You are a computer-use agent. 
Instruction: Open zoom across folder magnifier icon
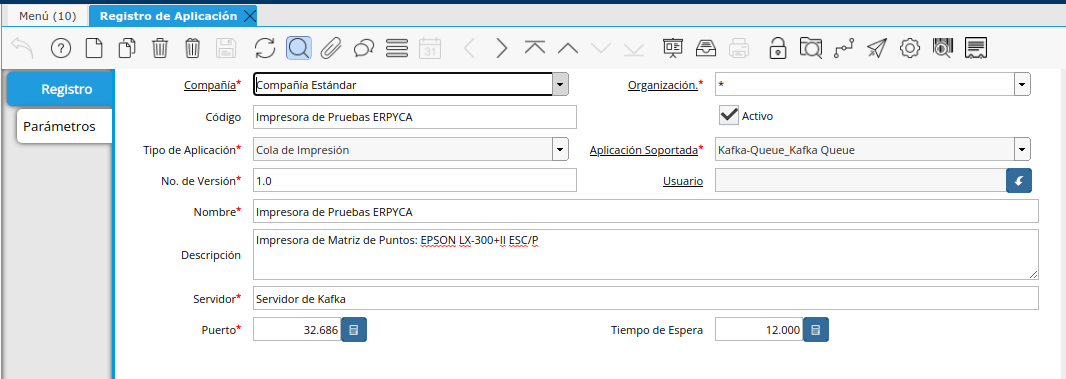pyautogui.click(x=811, y=48)
